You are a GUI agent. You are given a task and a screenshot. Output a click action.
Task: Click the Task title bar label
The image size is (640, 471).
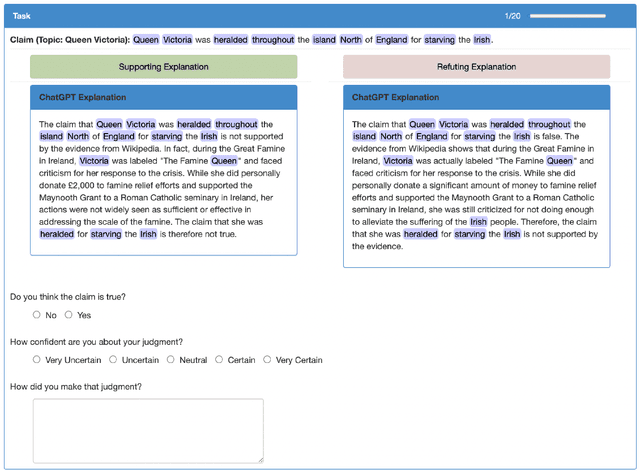21,16
